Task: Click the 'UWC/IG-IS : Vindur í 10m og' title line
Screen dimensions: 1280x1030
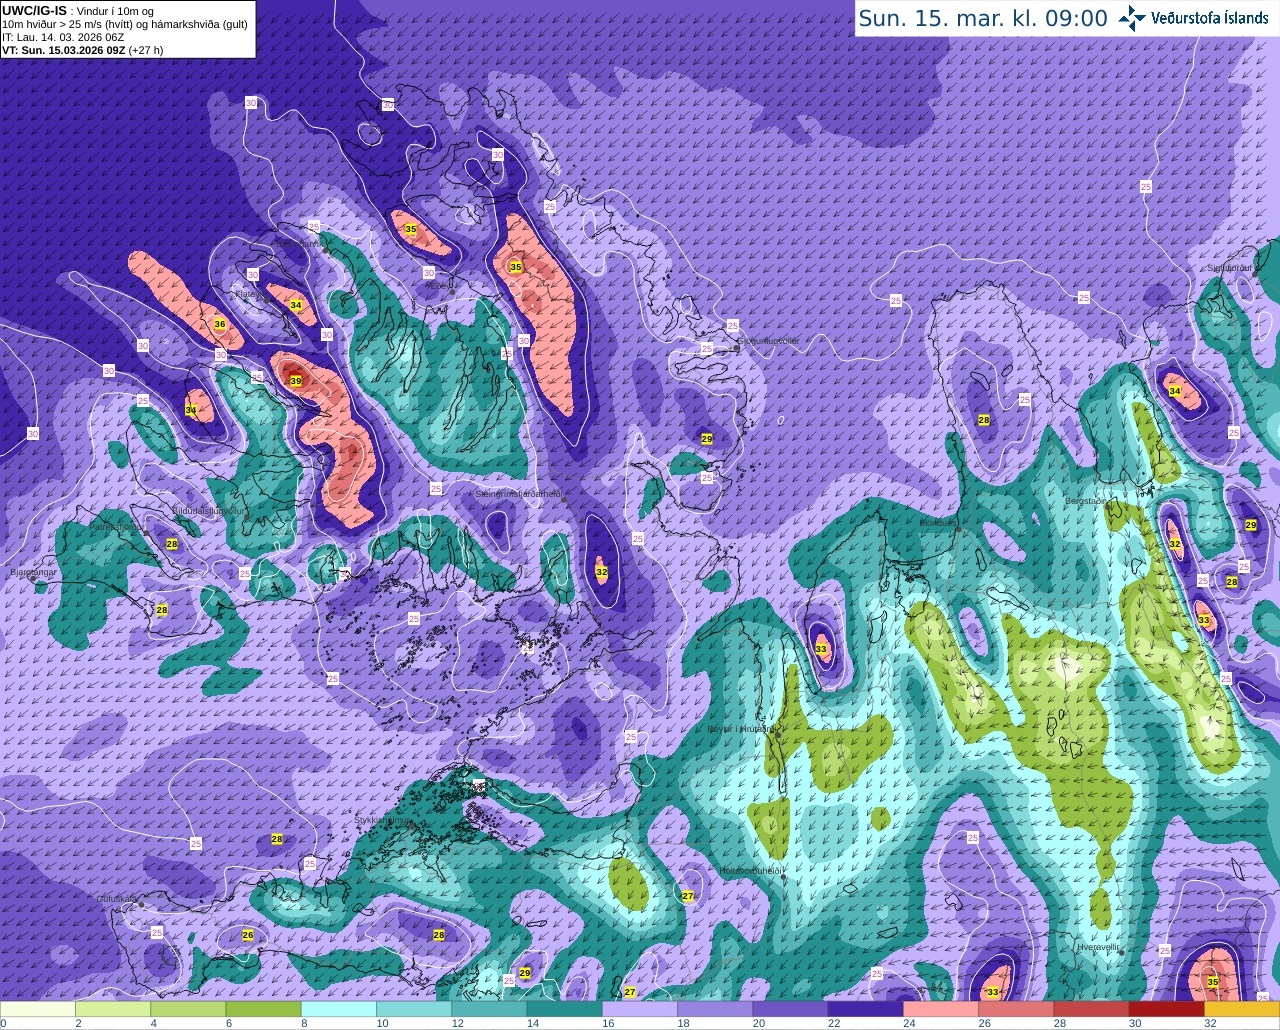Action: (78, 11)
